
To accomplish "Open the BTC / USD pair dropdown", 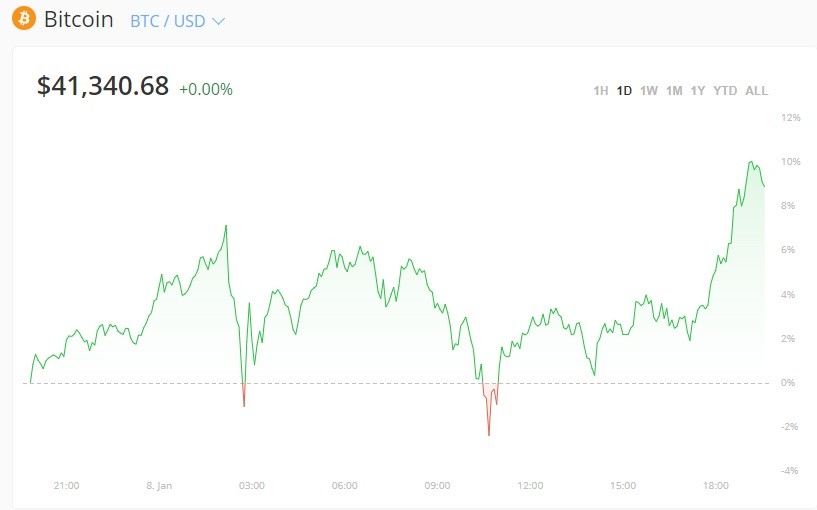I will point(177,21).
